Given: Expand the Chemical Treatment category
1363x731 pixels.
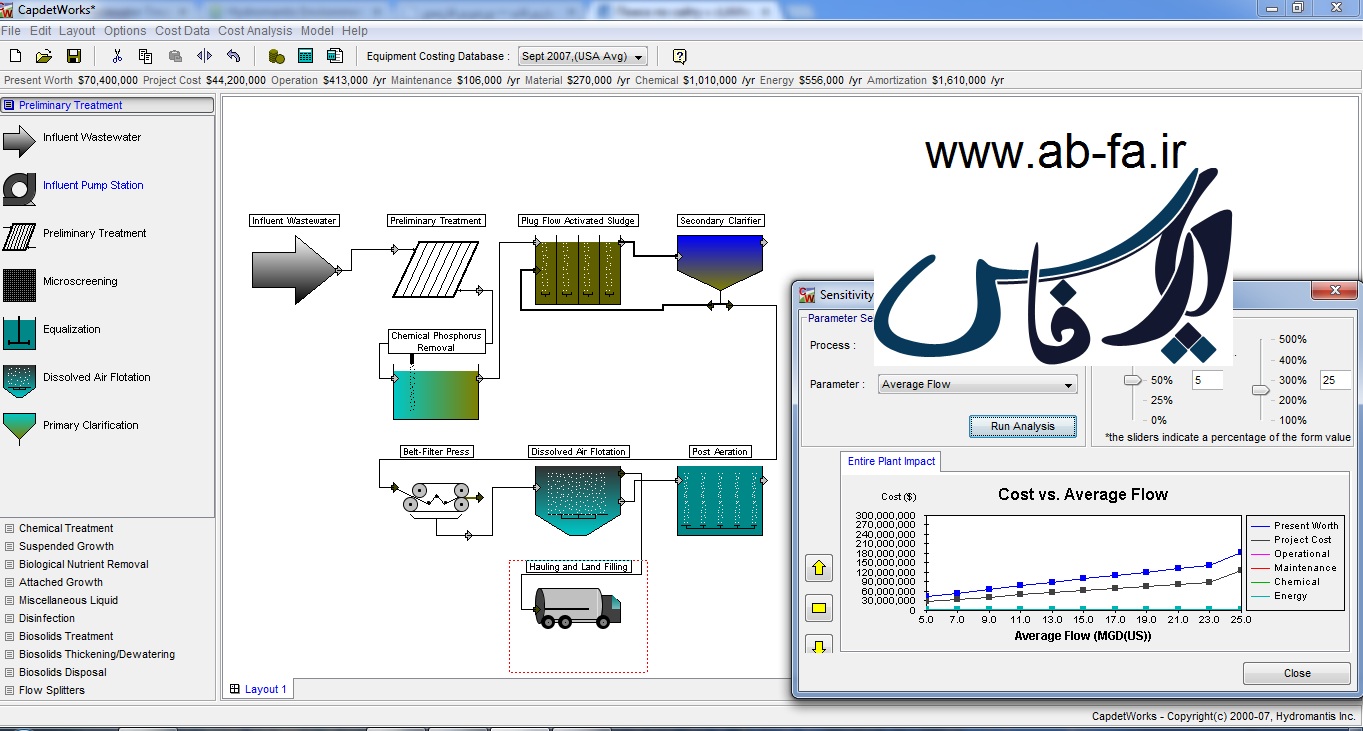Looking at the screenshot, I should click(66, 528).
